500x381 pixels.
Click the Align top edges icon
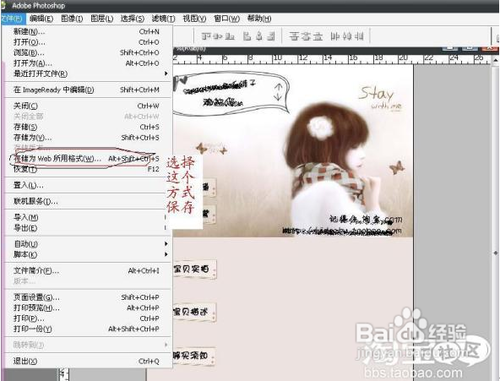(x=207, y=36)
